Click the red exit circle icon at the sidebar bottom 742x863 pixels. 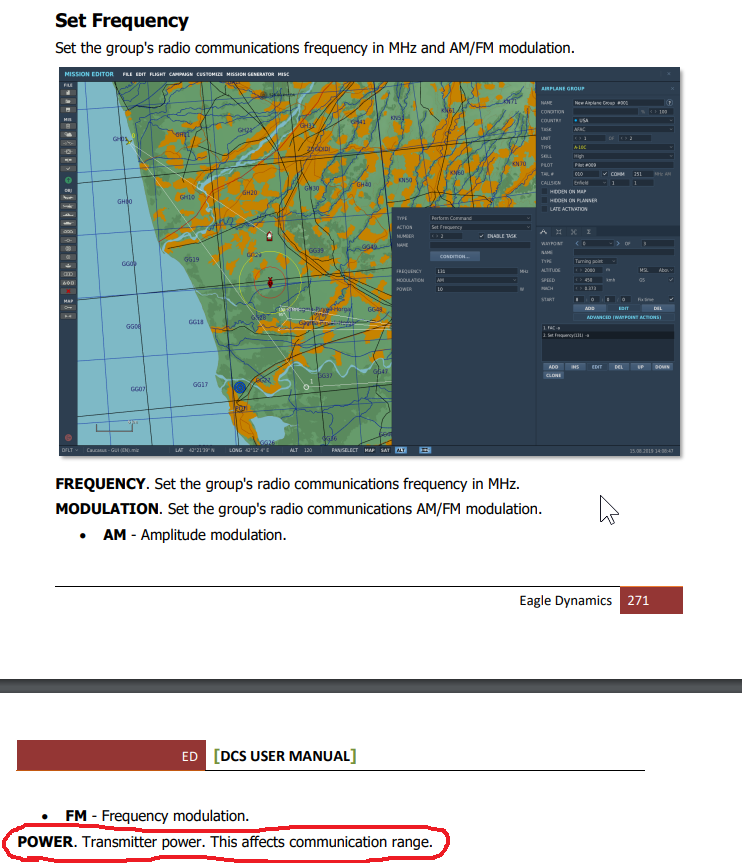pos(68,438)
